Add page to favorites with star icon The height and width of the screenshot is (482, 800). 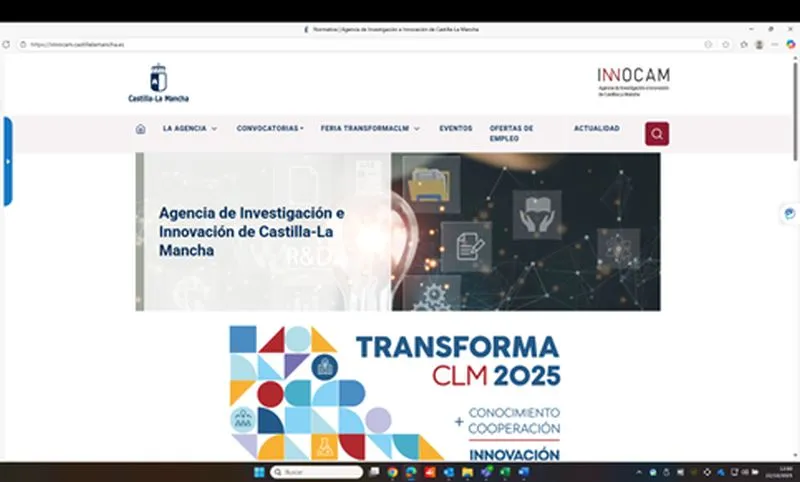pyautogui.click(x=726, y=44)
